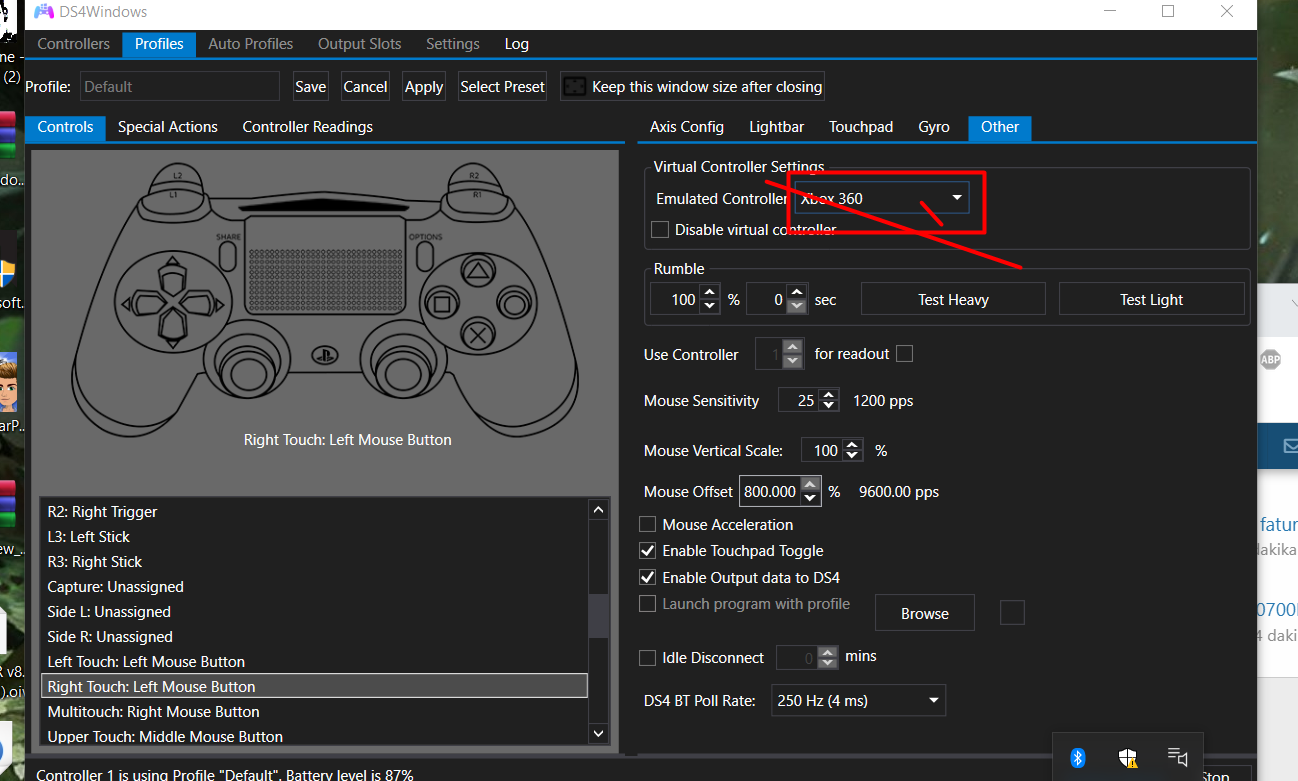Open the Bluetooth tray icon

[1078, 757]
